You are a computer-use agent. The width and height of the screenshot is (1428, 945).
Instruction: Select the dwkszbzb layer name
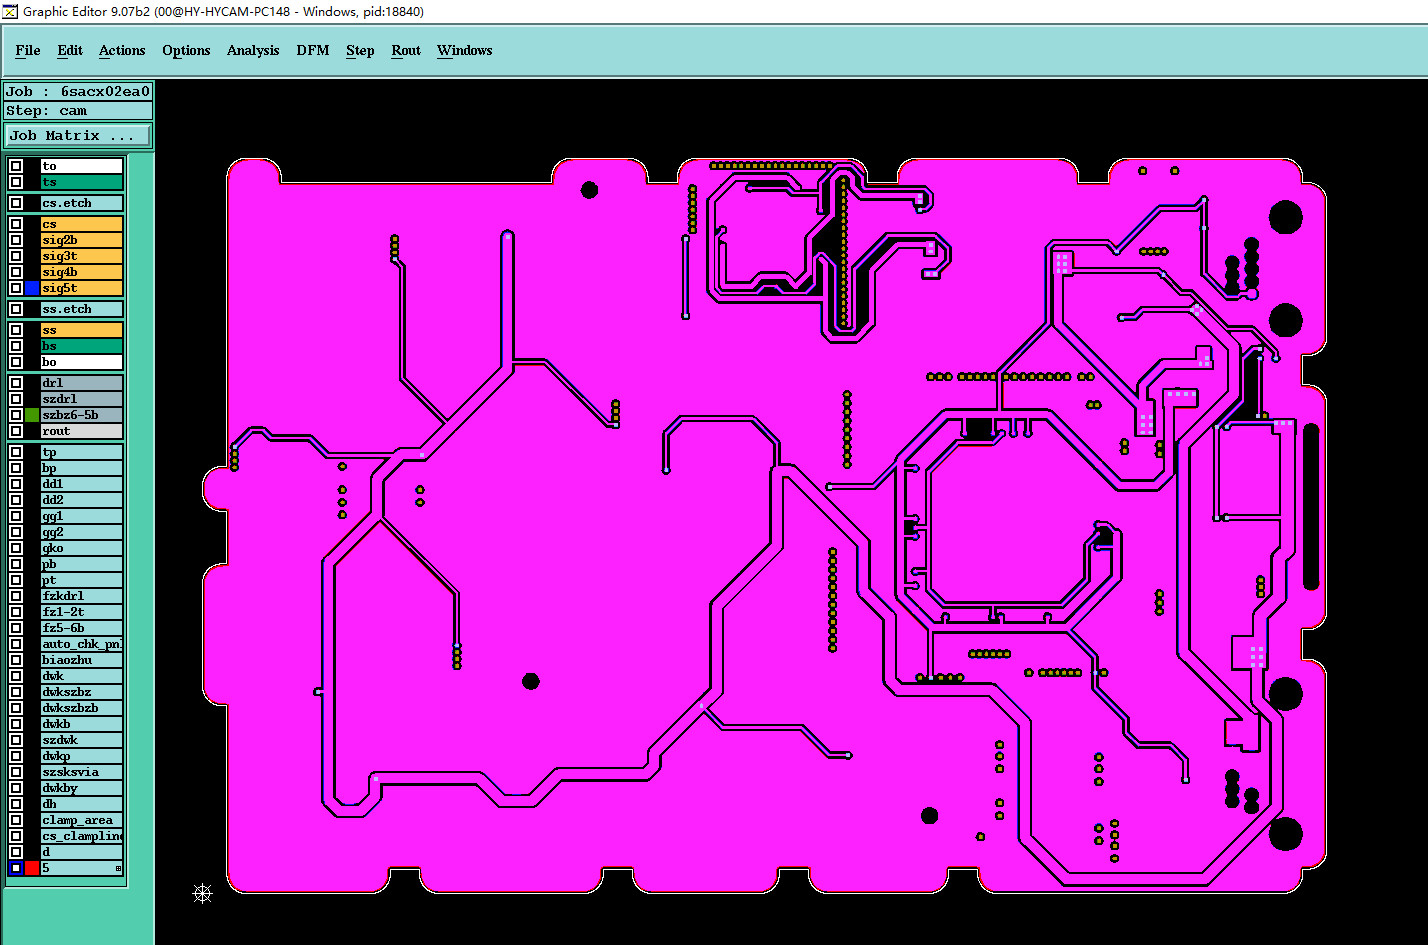pyautogui.click(x=82, y=708)
